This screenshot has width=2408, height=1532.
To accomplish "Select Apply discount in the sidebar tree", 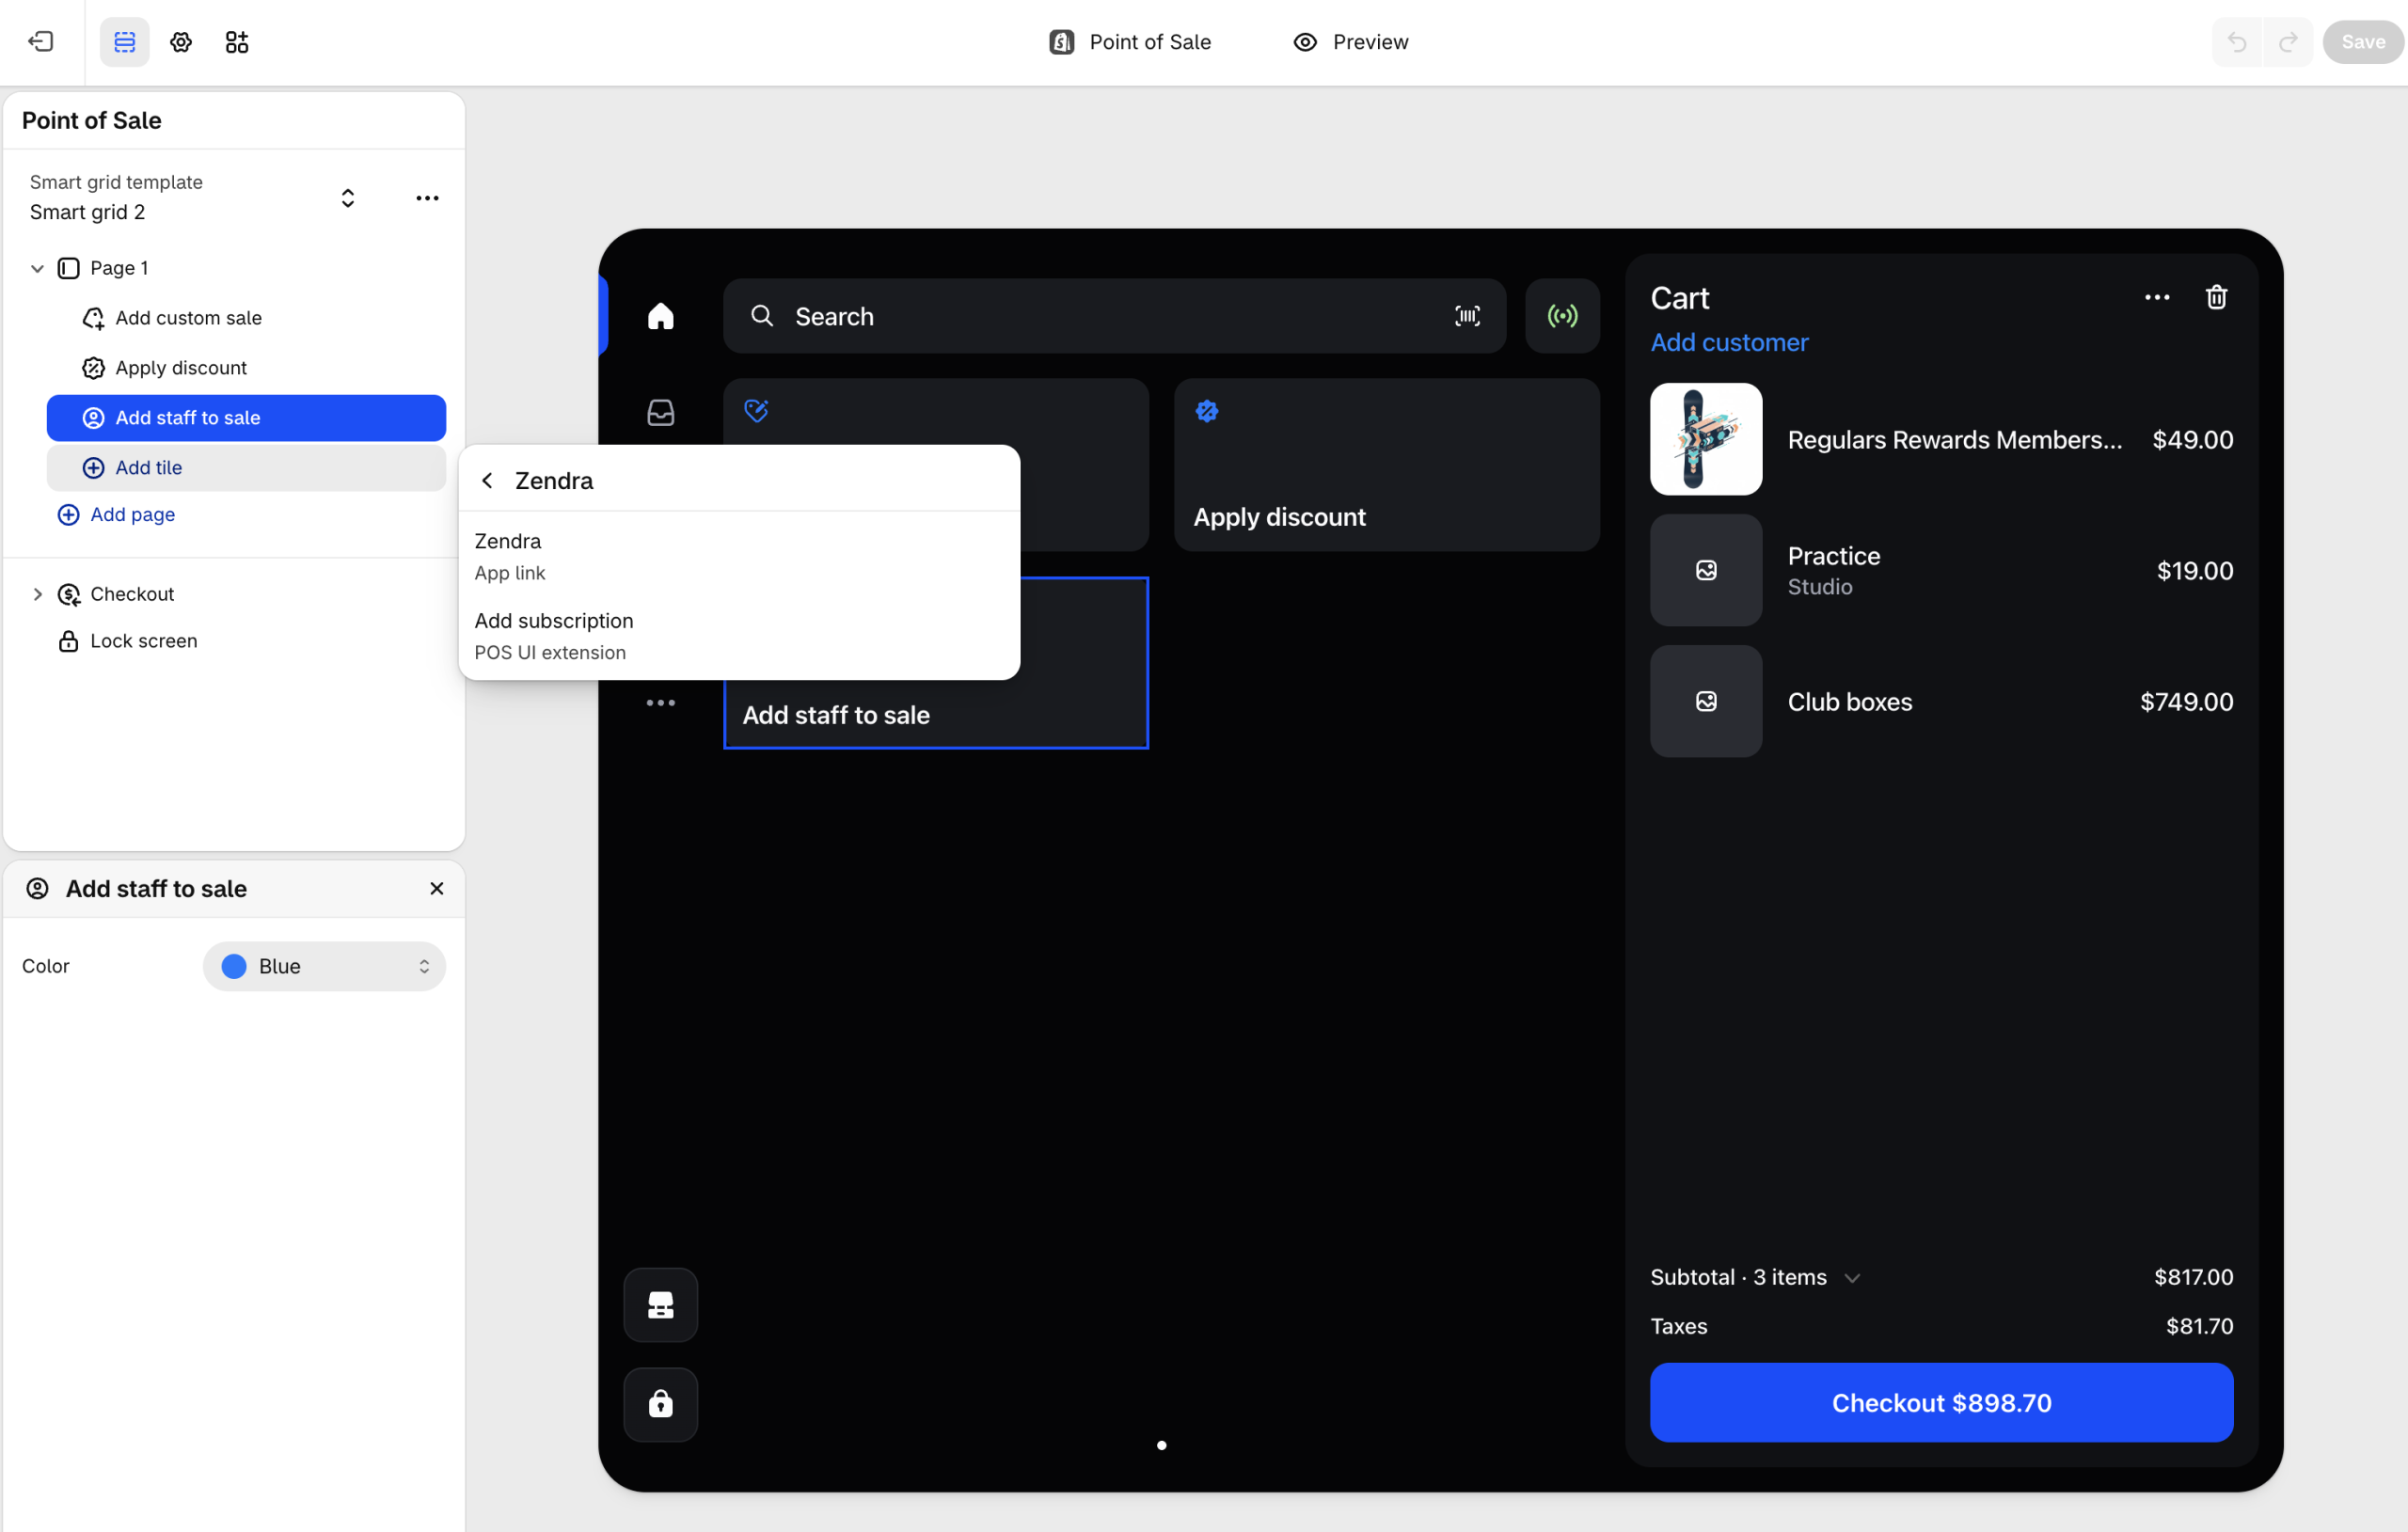I will [x=246, y=368].
